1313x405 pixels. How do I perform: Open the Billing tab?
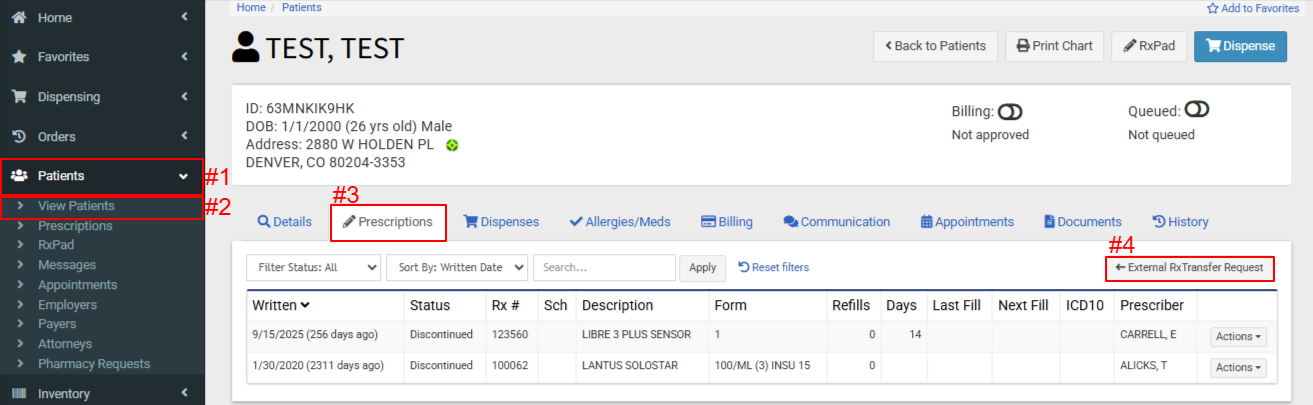tap(727, 222)
